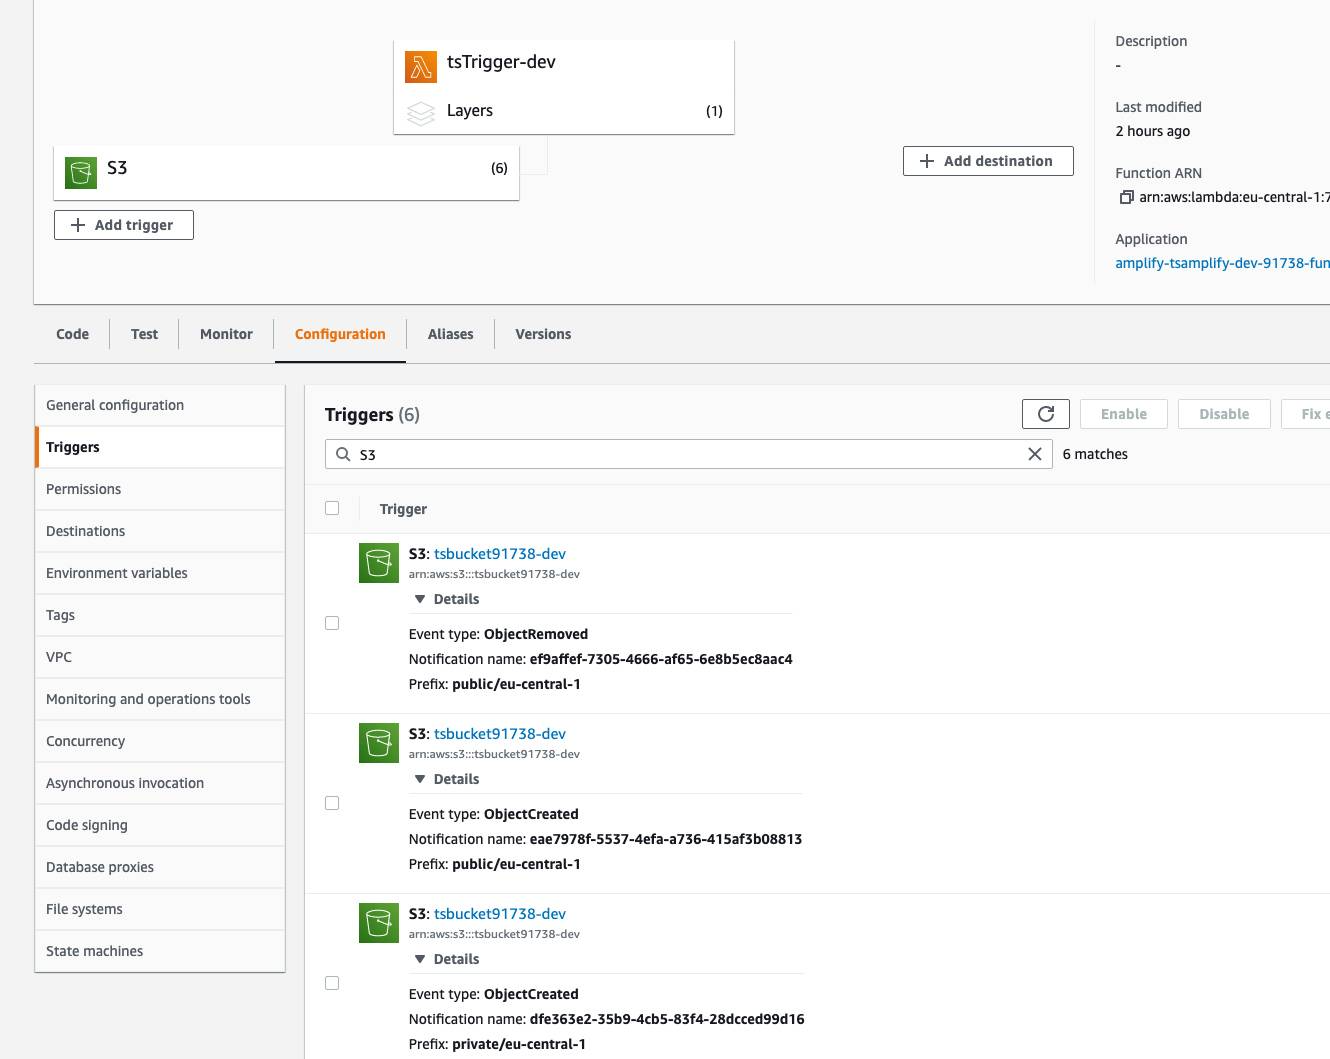Collapse Details of private ObjectCreated trigger
The height and width of the screenshot is (1059, 1330).
tap(447, 959)
